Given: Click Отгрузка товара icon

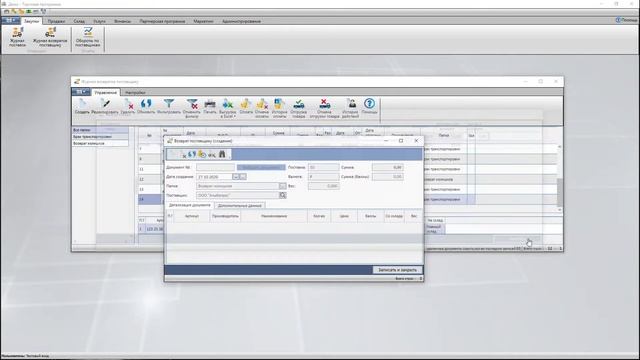Looking at the screenshot, I should pyautogui.click(x=299, y=108).
